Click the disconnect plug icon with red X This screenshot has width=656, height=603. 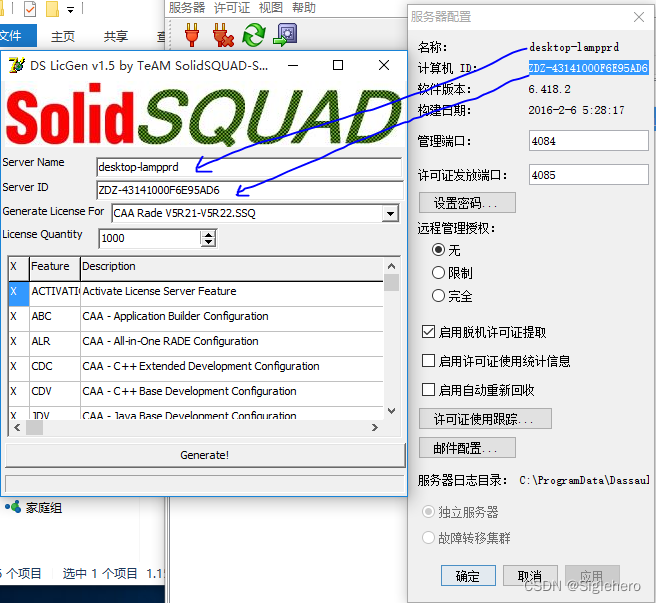tap(222, 35)
